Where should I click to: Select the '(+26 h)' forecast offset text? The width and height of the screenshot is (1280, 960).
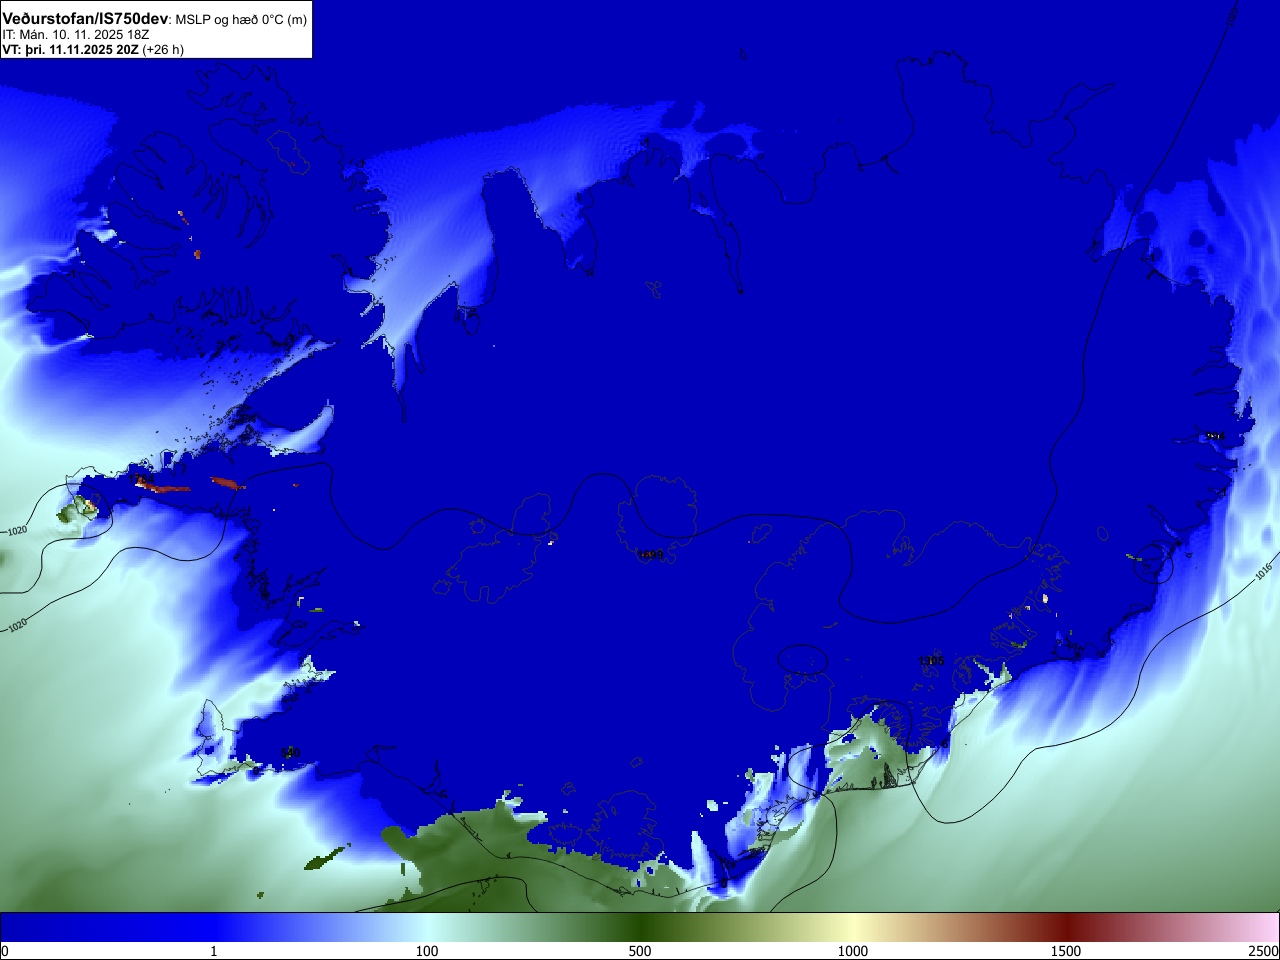coord(163,49)
